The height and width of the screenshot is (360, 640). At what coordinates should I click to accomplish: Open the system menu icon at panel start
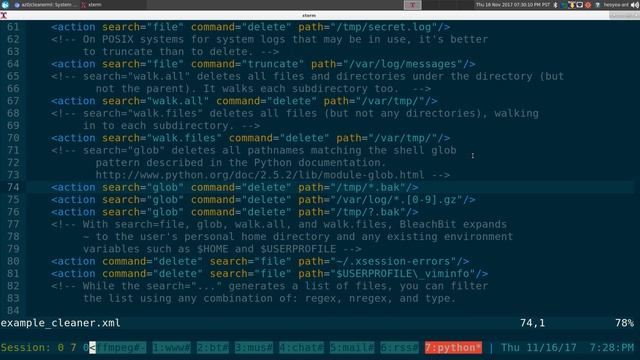[x=5, y=5]
